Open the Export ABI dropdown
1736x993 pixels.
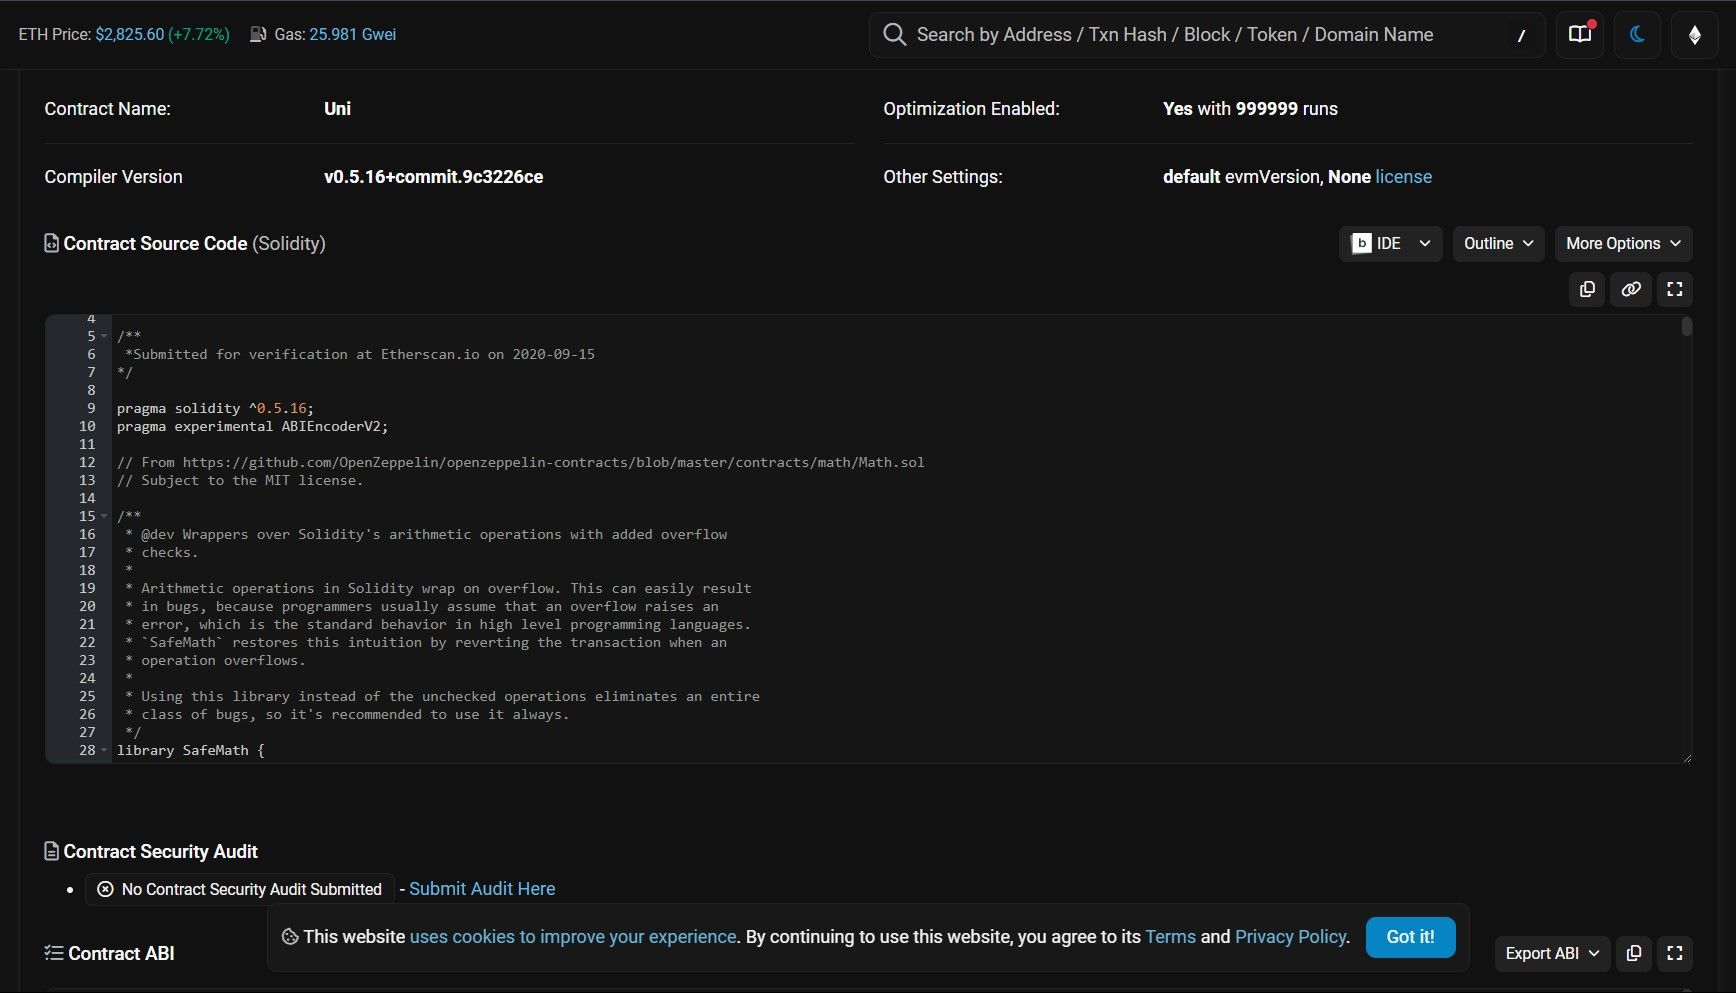coord(1552,953)
